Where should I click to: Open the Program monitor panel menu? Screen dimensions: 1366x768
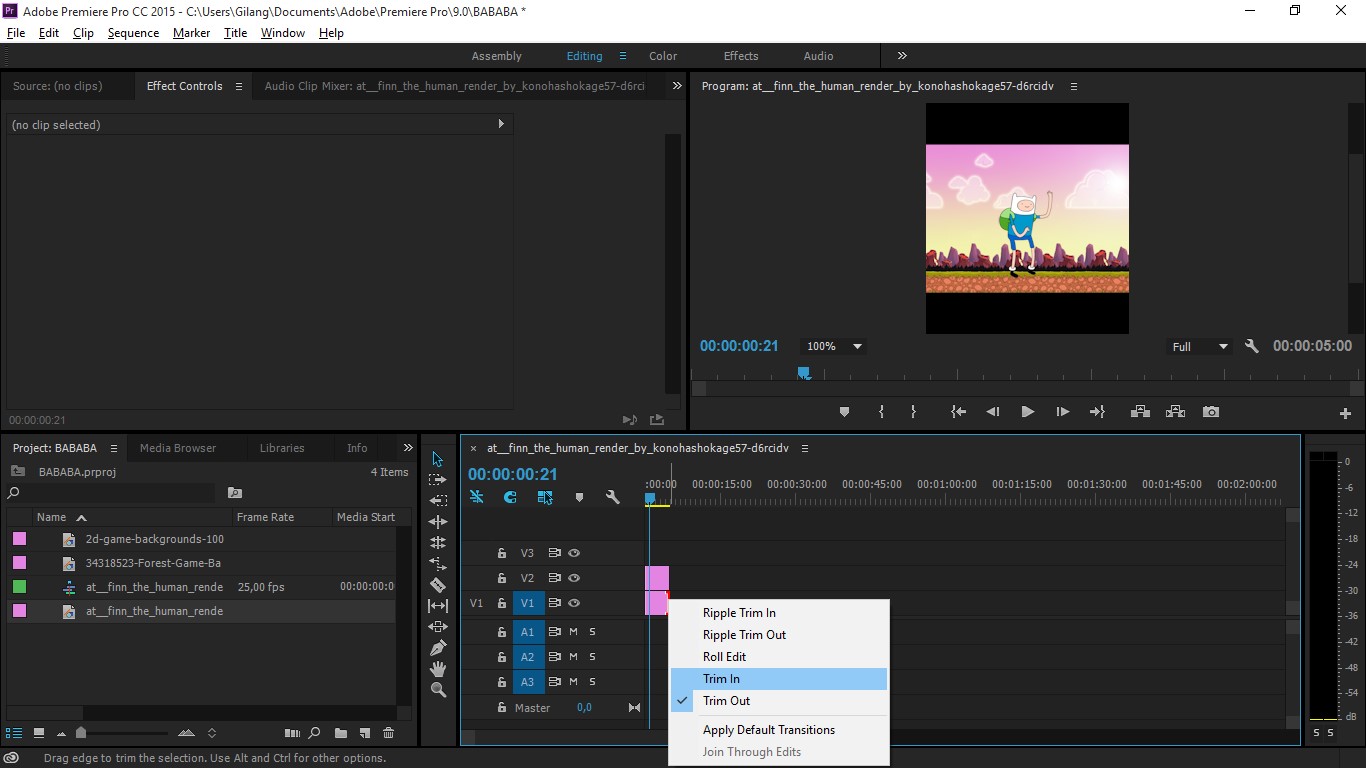pyautogui.click(x=1074, y=86)
